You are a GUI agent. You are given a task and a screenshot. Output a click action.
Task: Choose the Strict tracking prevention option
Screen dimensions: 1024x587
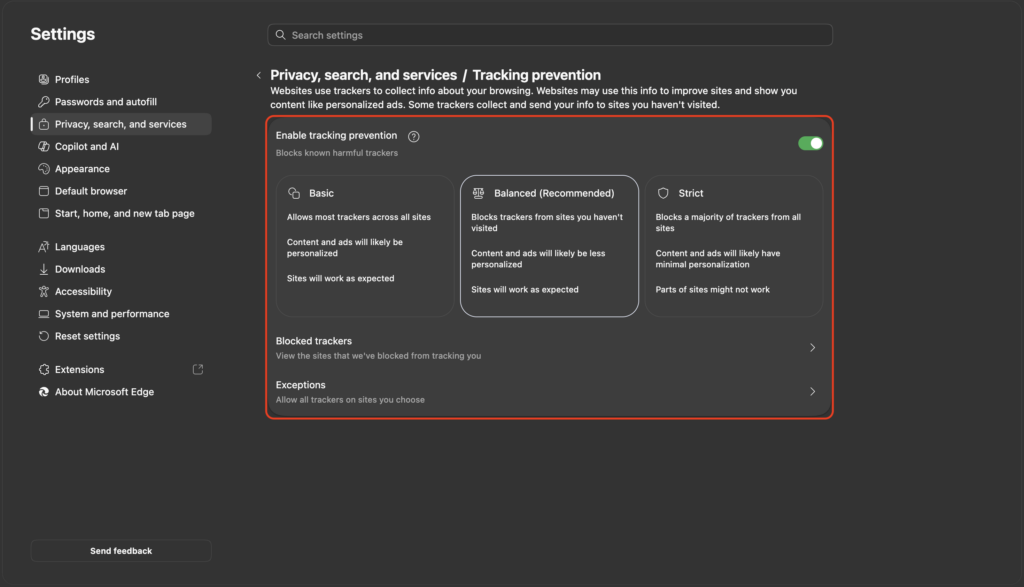pyautogui.click(x=734, y=246)
